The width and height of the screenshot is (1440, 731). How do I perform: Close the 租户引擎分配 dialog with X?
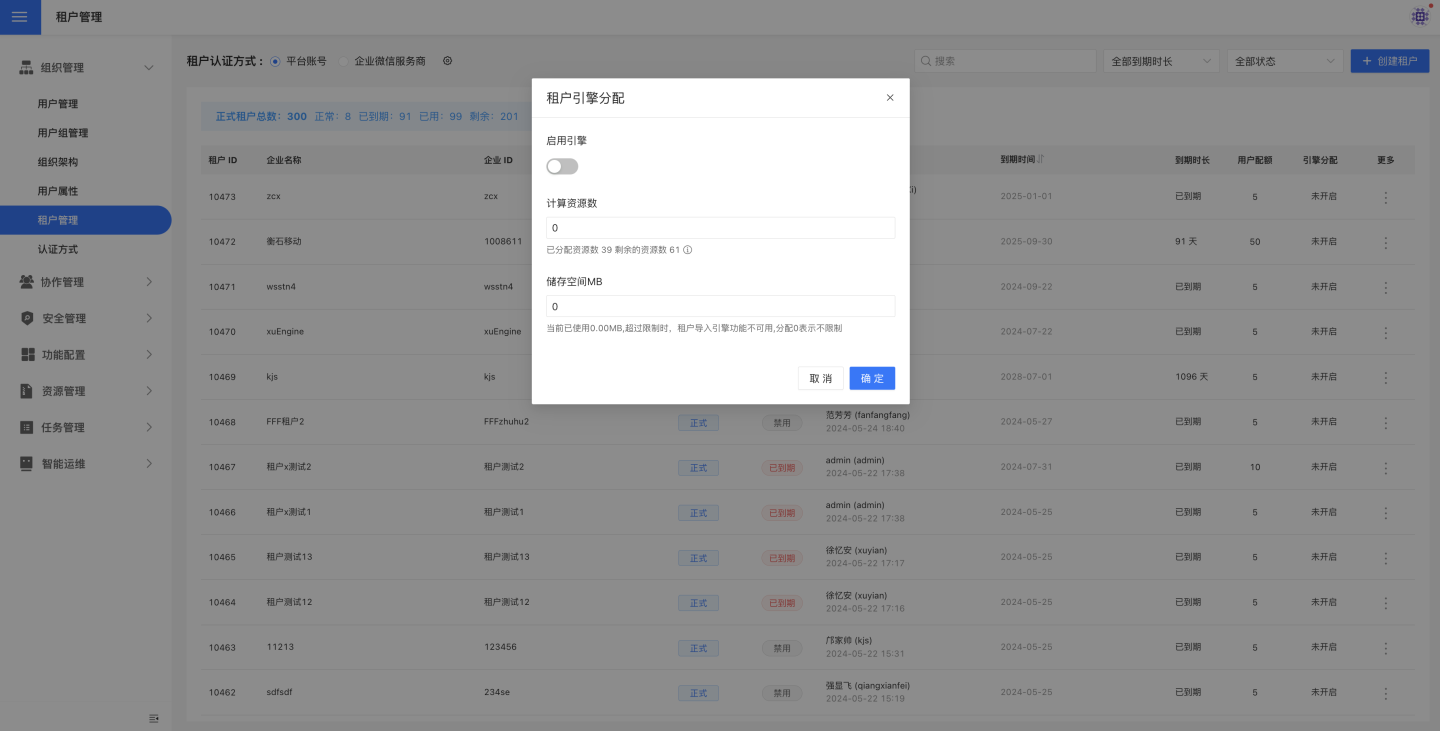[890, 98]
